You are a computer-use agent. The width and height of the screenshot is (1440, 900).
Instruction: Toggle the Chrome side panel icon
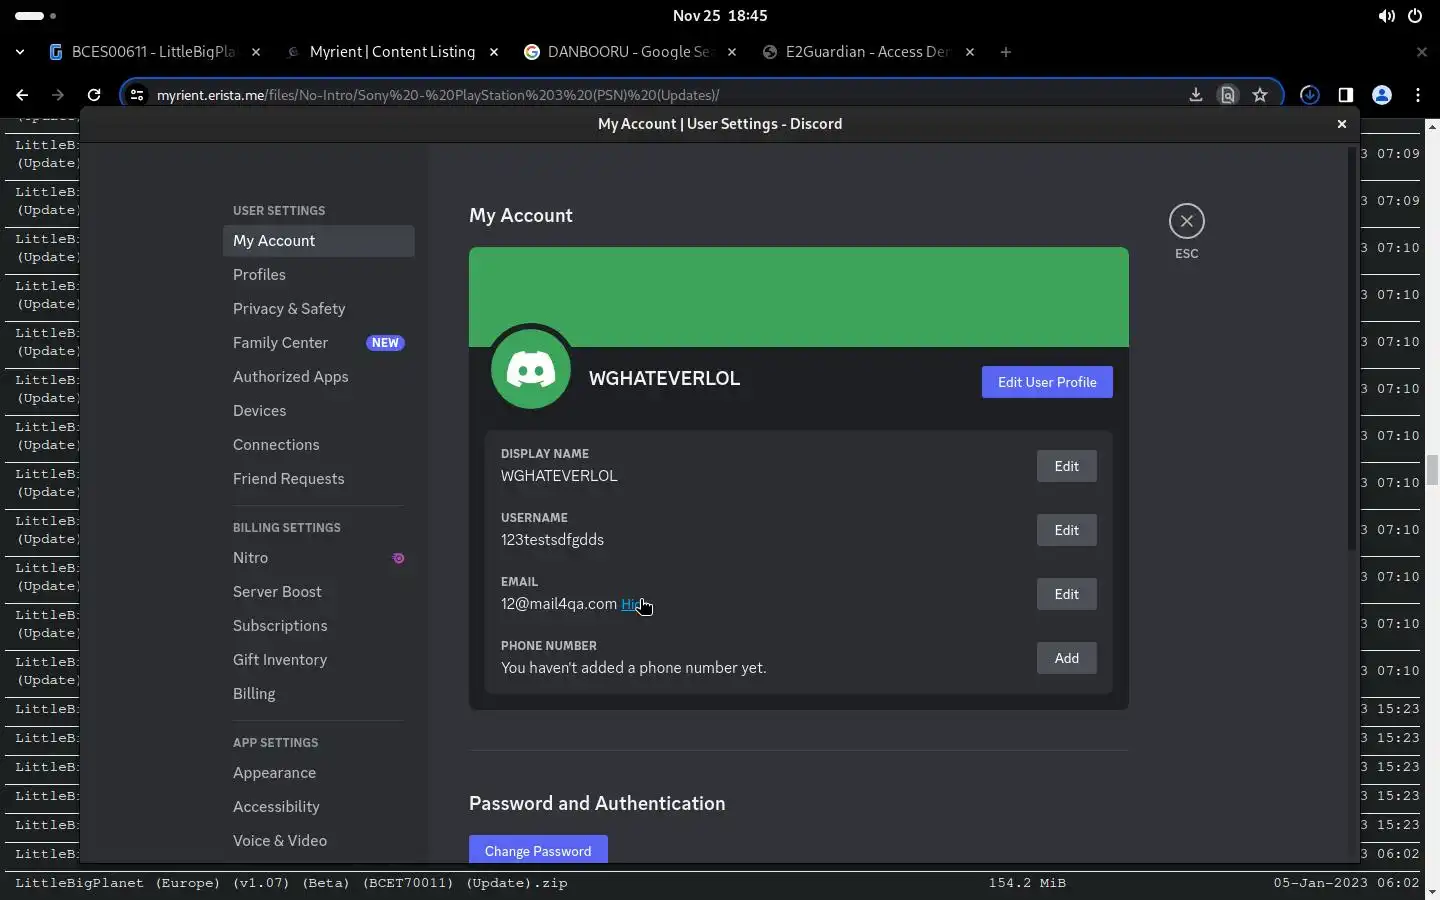coord(1346,95)
